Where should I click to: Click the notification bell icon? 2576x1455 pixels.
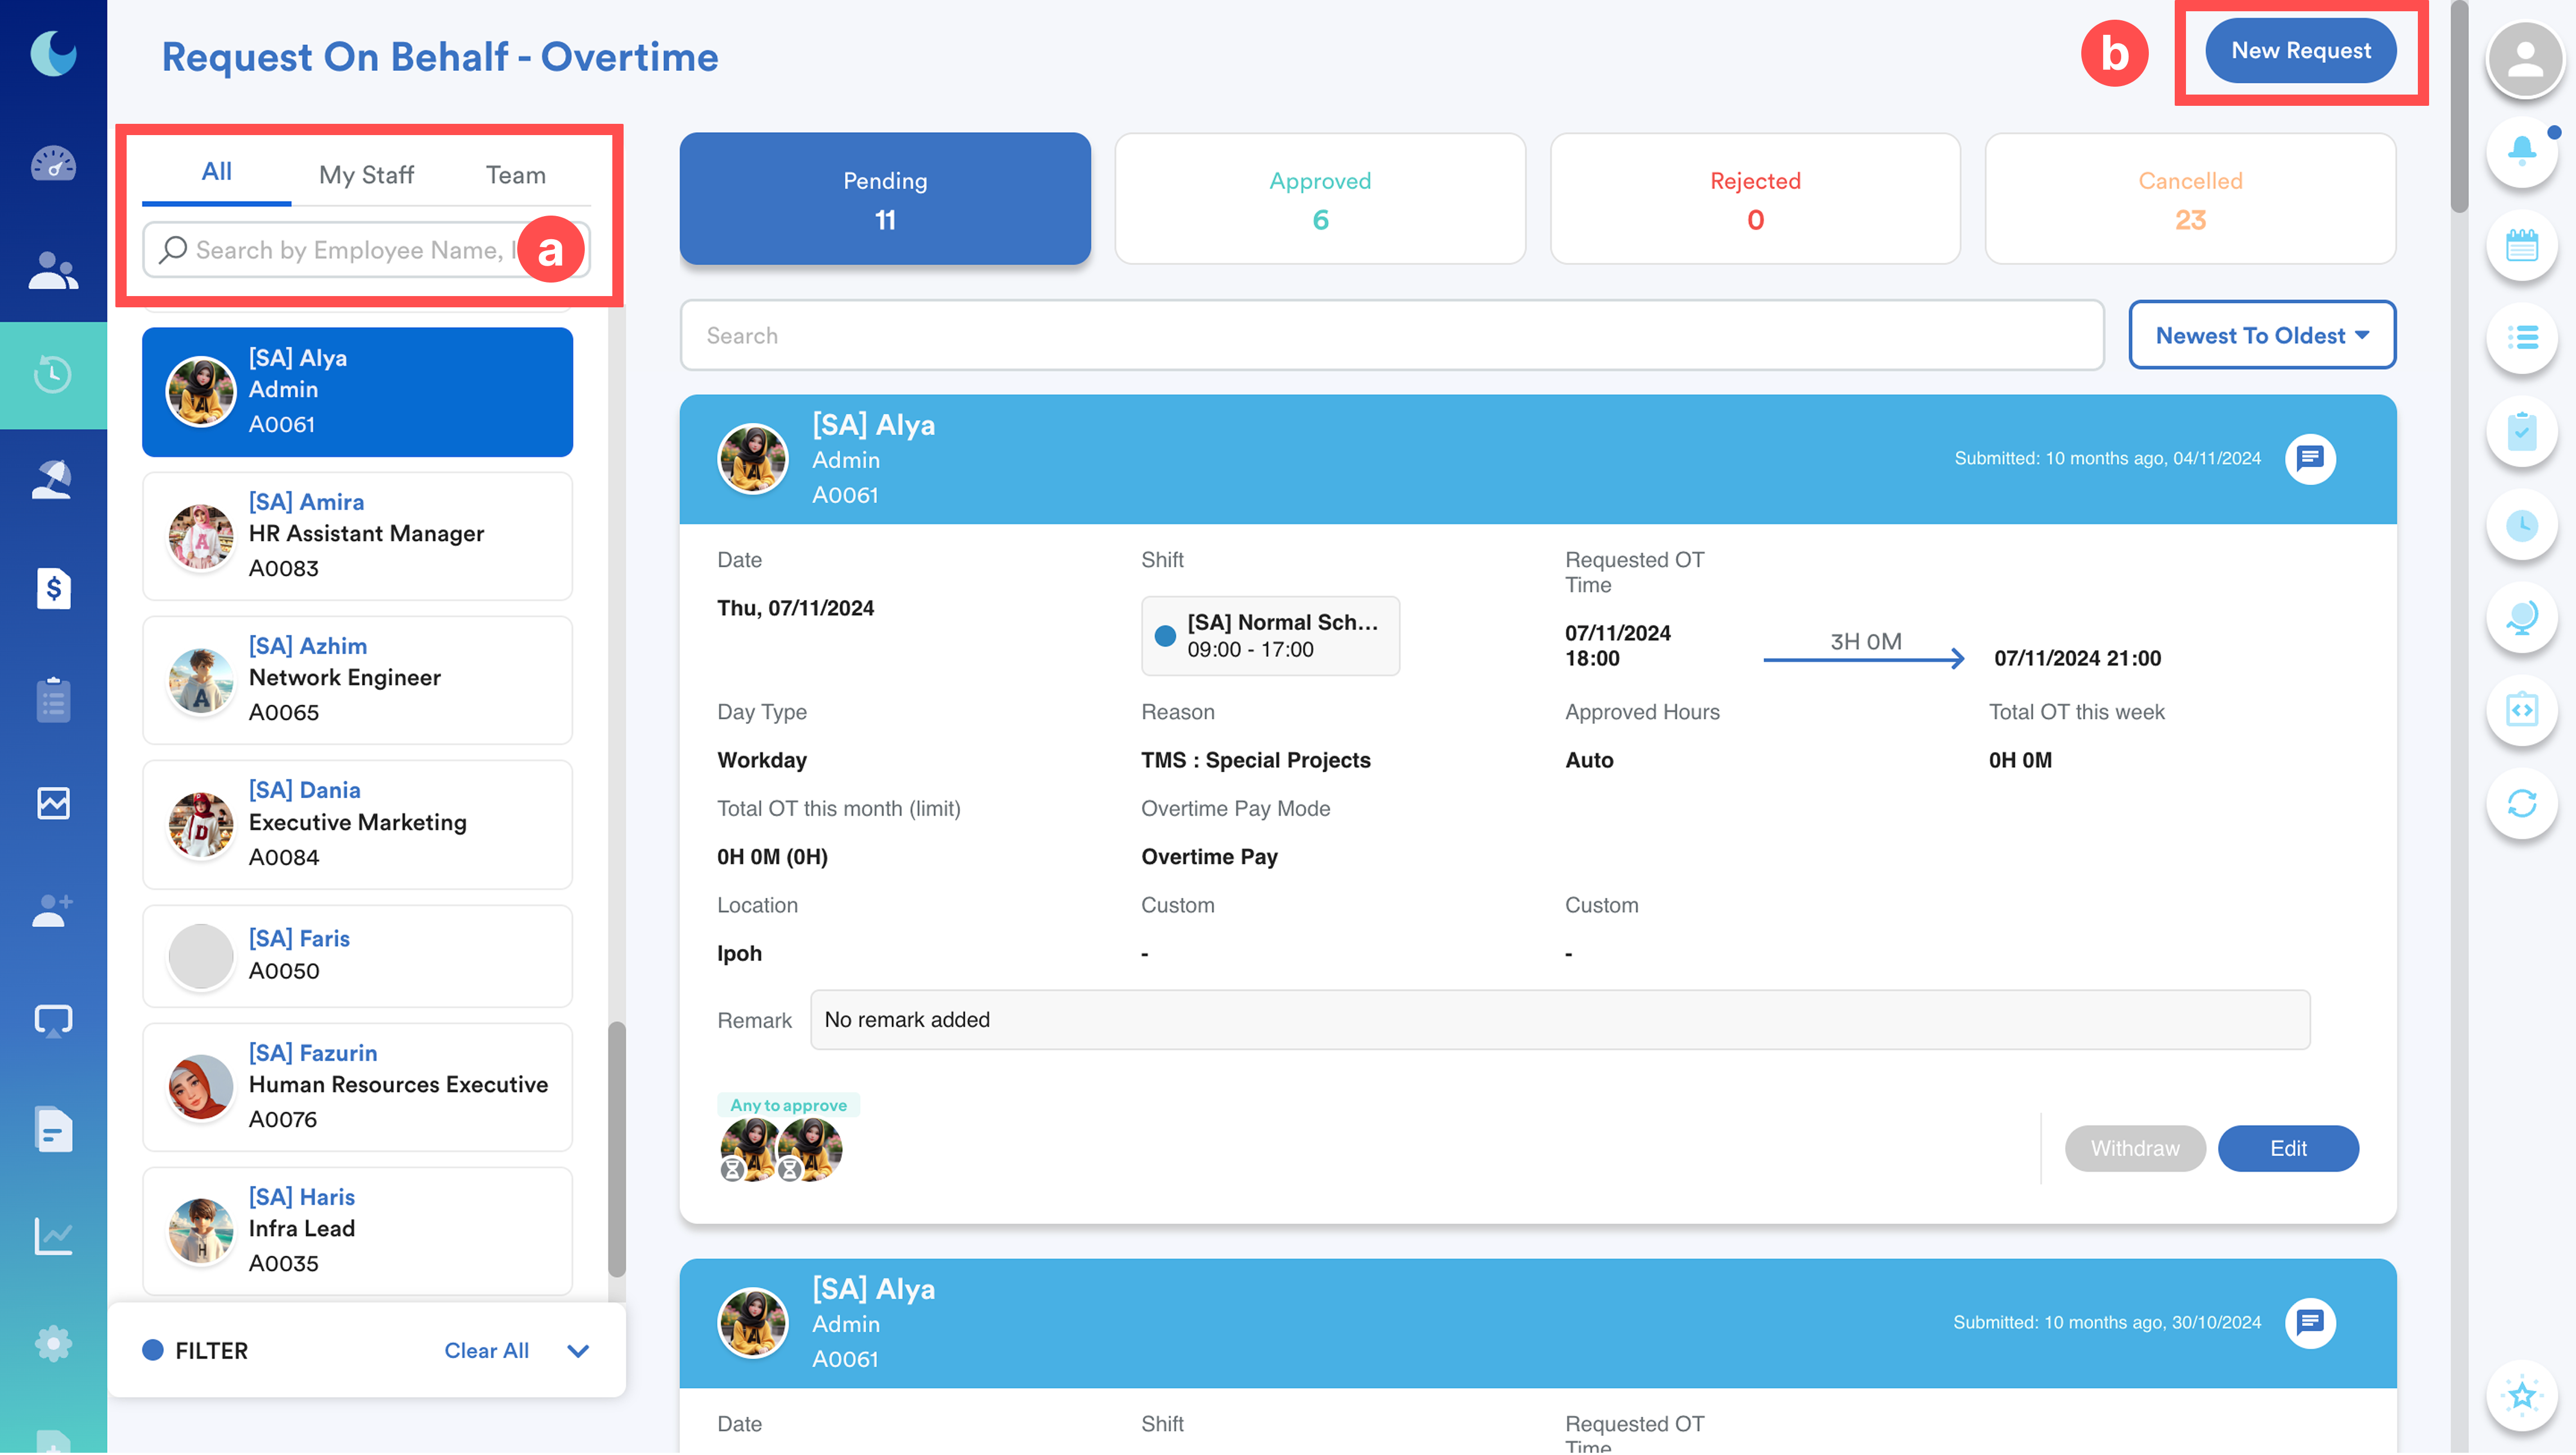[x=2521, y=152]
